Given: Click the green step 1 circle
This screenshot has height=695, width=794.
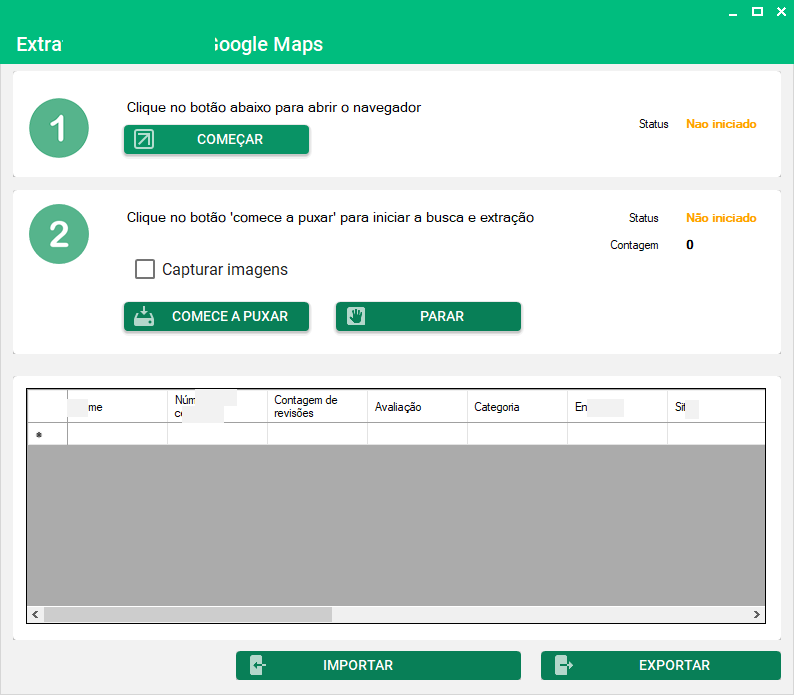Looking at the screenshot, I should 59,128.
